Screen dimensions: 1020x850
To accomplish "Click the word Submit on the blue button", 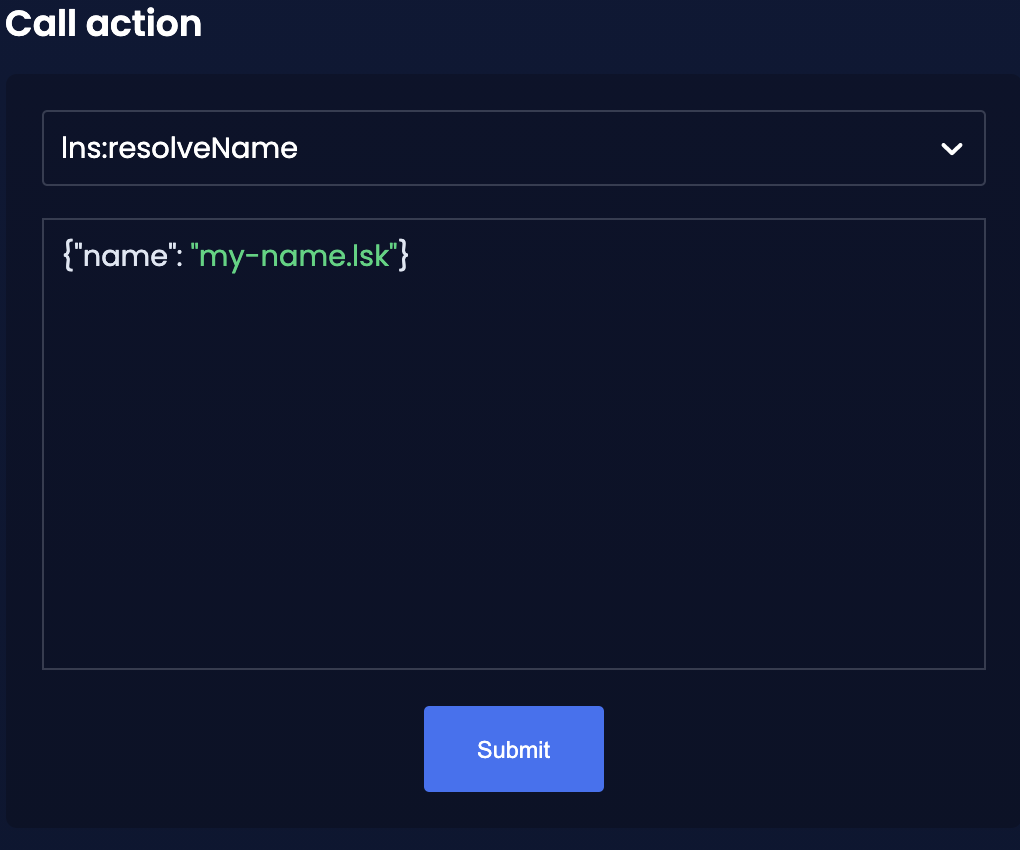I will click(x=513, y=749).
